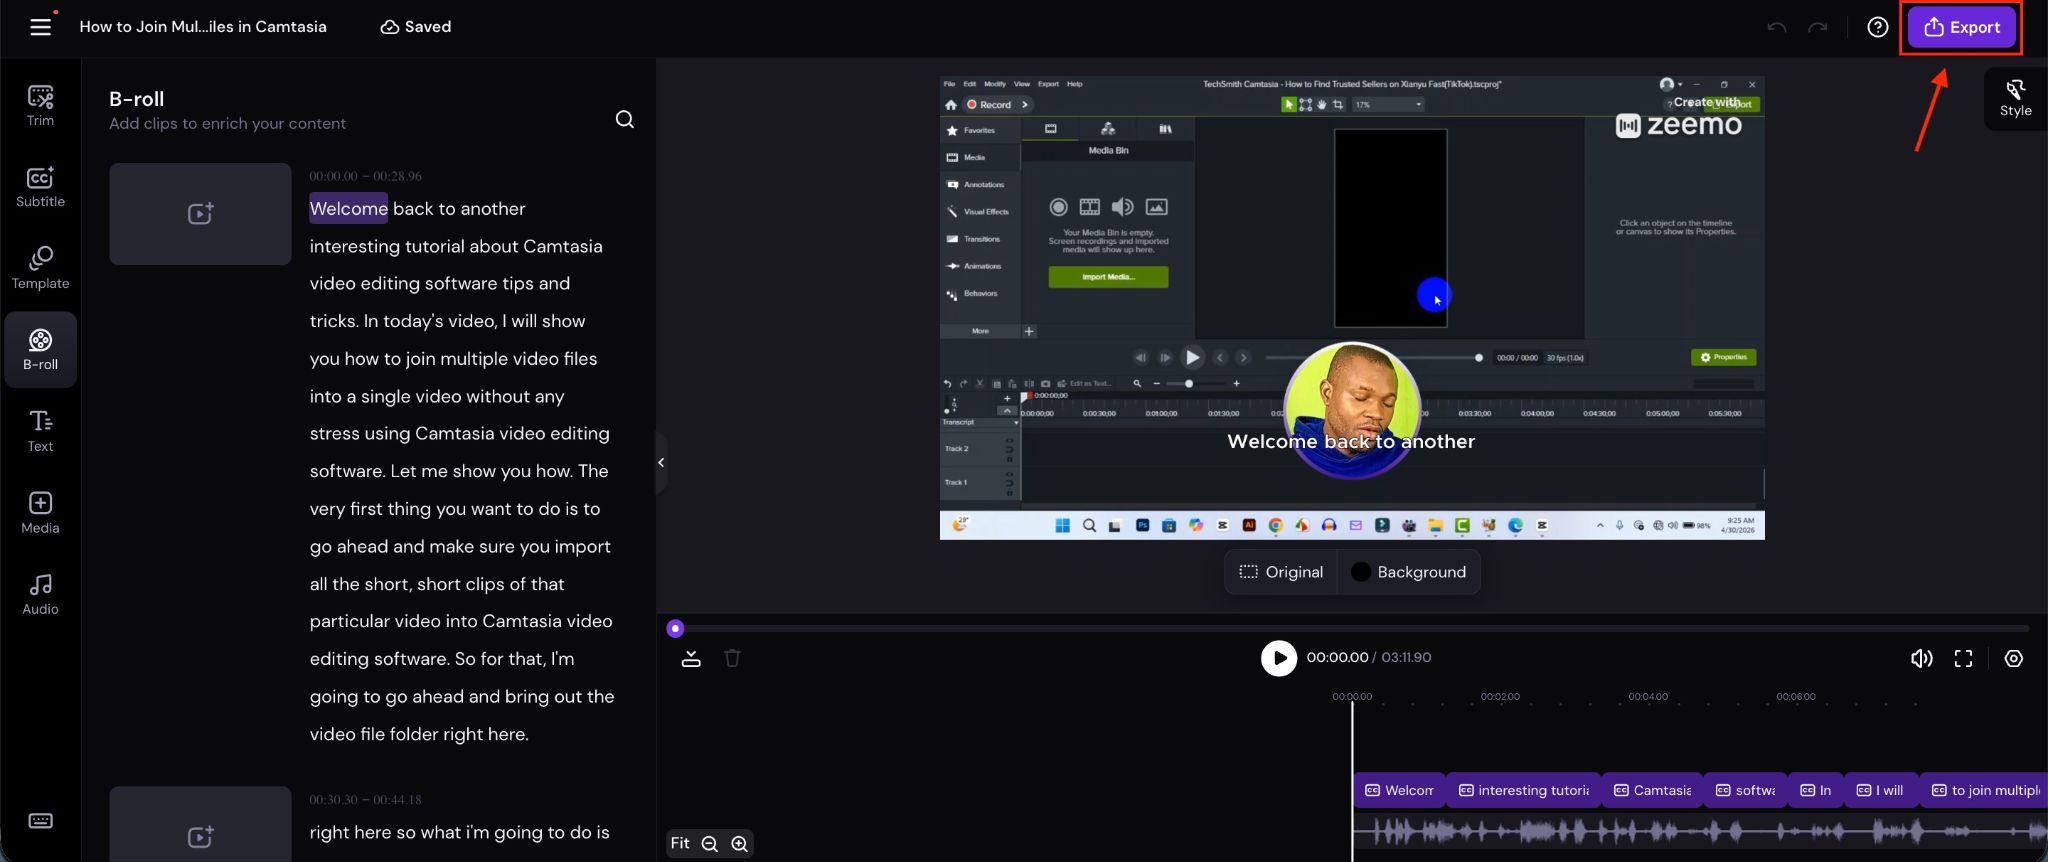Select the B-roll sidebar tab

pyautogui.click(x=40, y=349)
